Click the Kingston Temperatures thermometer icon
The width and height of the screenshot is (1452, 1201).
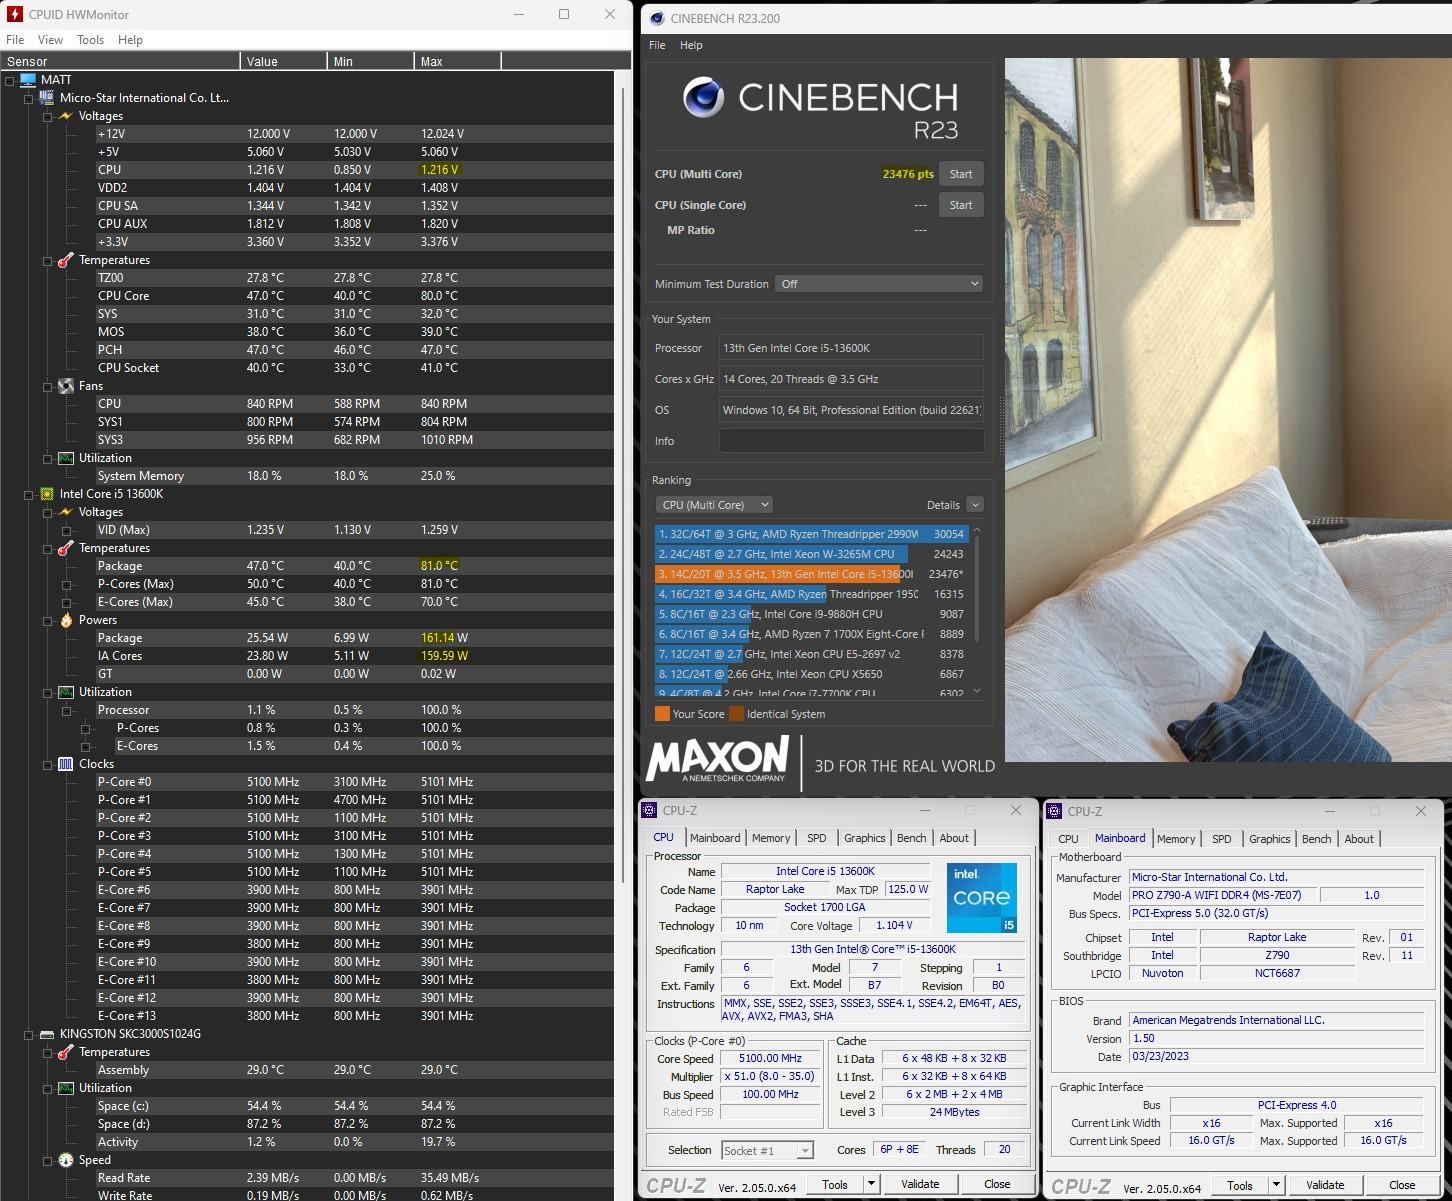click(x=66, y=1052)
